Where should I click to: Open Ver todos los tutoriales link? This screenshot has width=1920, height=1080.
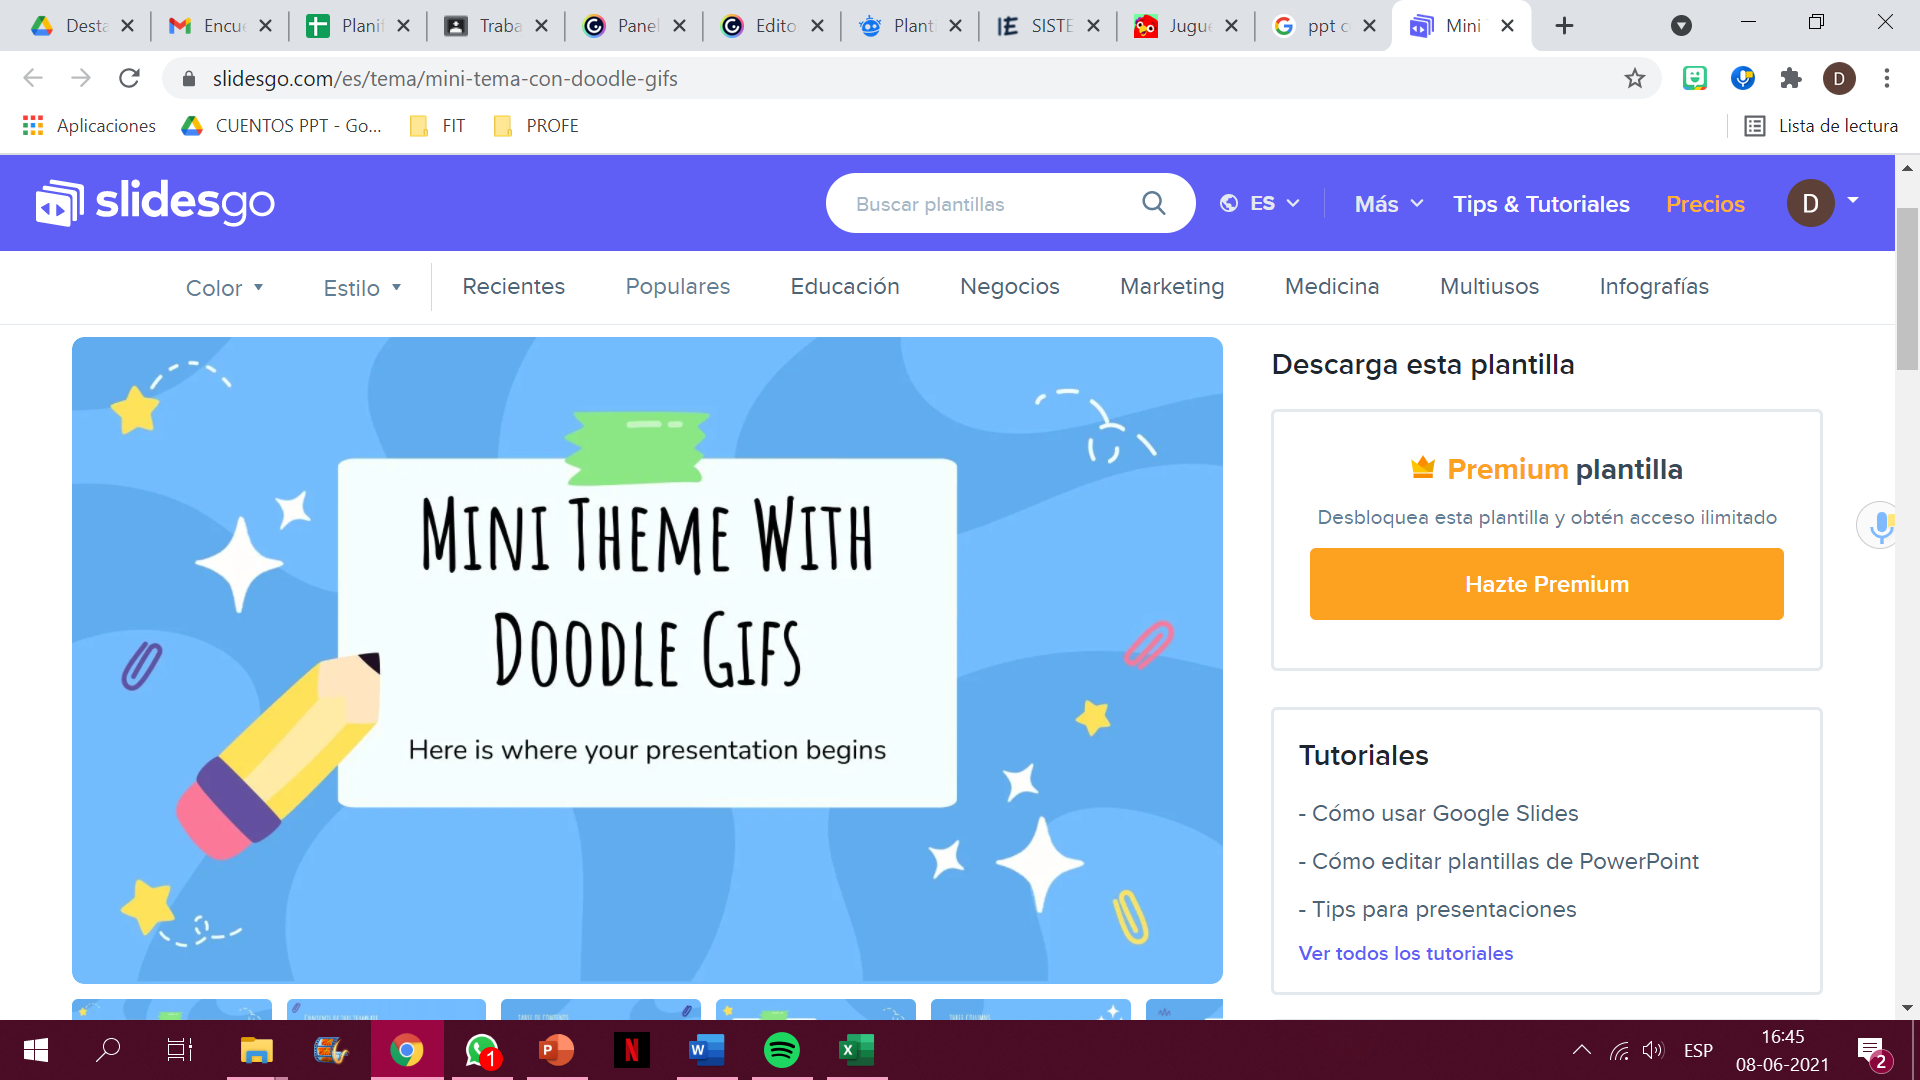click(1405, 953)
